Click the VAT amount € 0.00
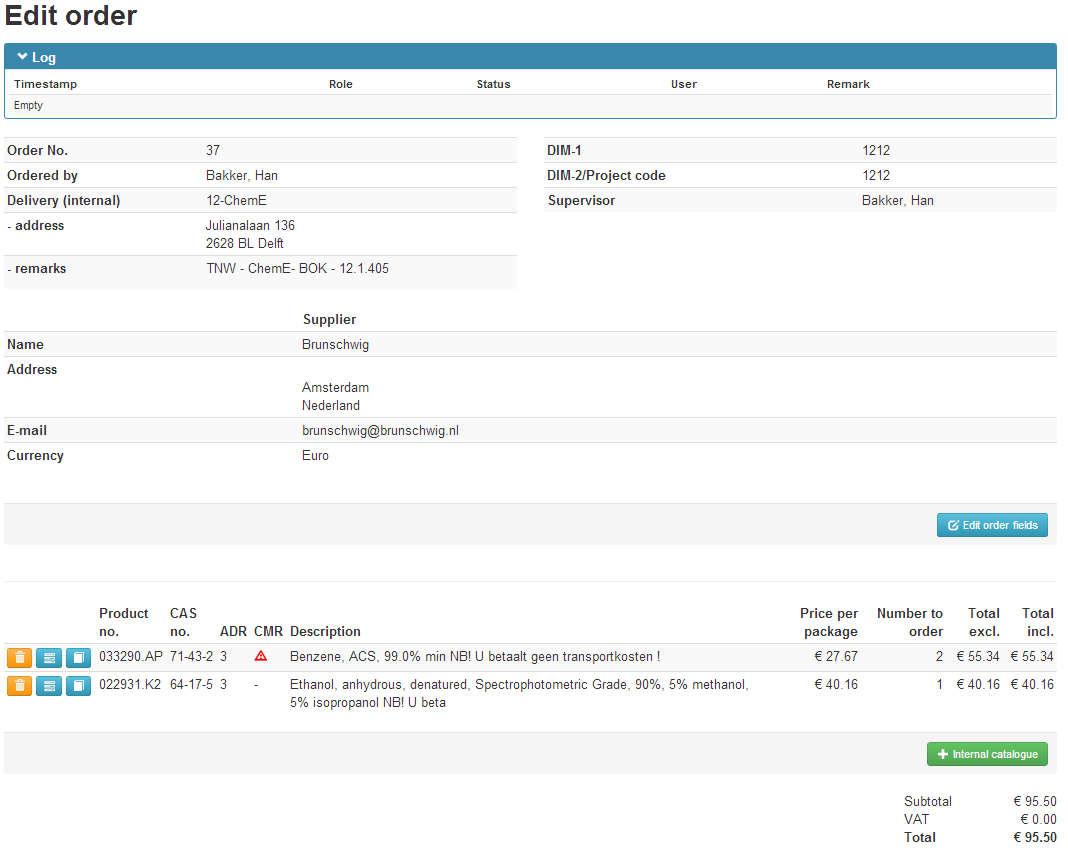Viewport: 1068px width, 851px height. [x=1038, y=819]
